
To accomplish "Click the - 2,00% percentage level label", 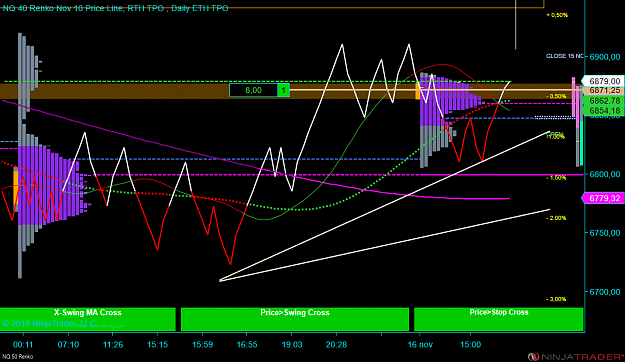I will [556, 218].
